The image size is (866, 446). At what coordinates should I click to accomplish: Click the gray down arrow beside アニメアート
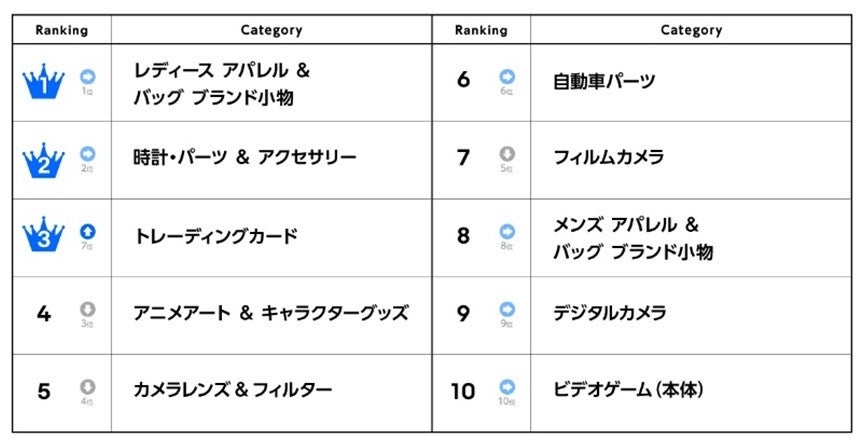pos(88,308)
